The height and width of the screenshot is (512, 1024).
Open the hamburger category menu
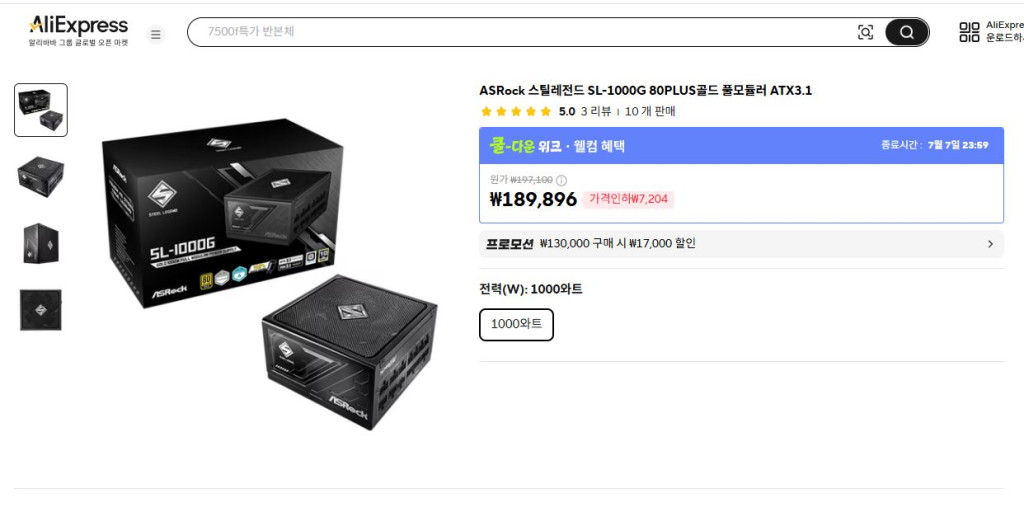155,34
